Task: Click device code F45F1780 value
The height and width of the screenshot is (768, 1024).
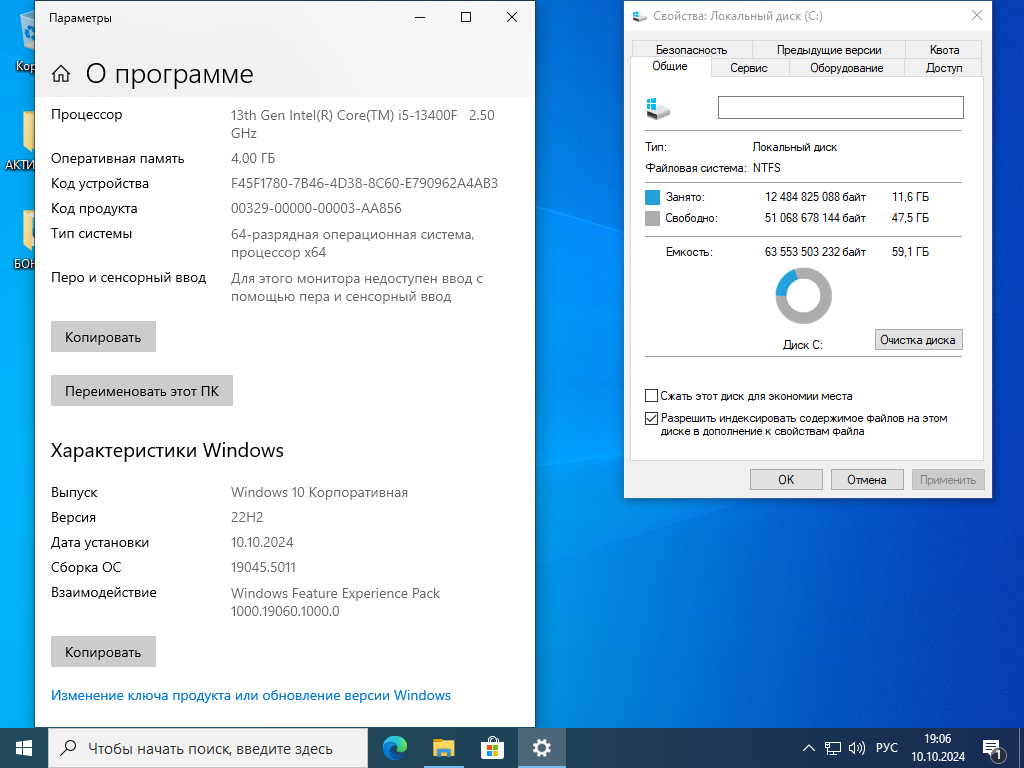Action: (x=364, y=184)
